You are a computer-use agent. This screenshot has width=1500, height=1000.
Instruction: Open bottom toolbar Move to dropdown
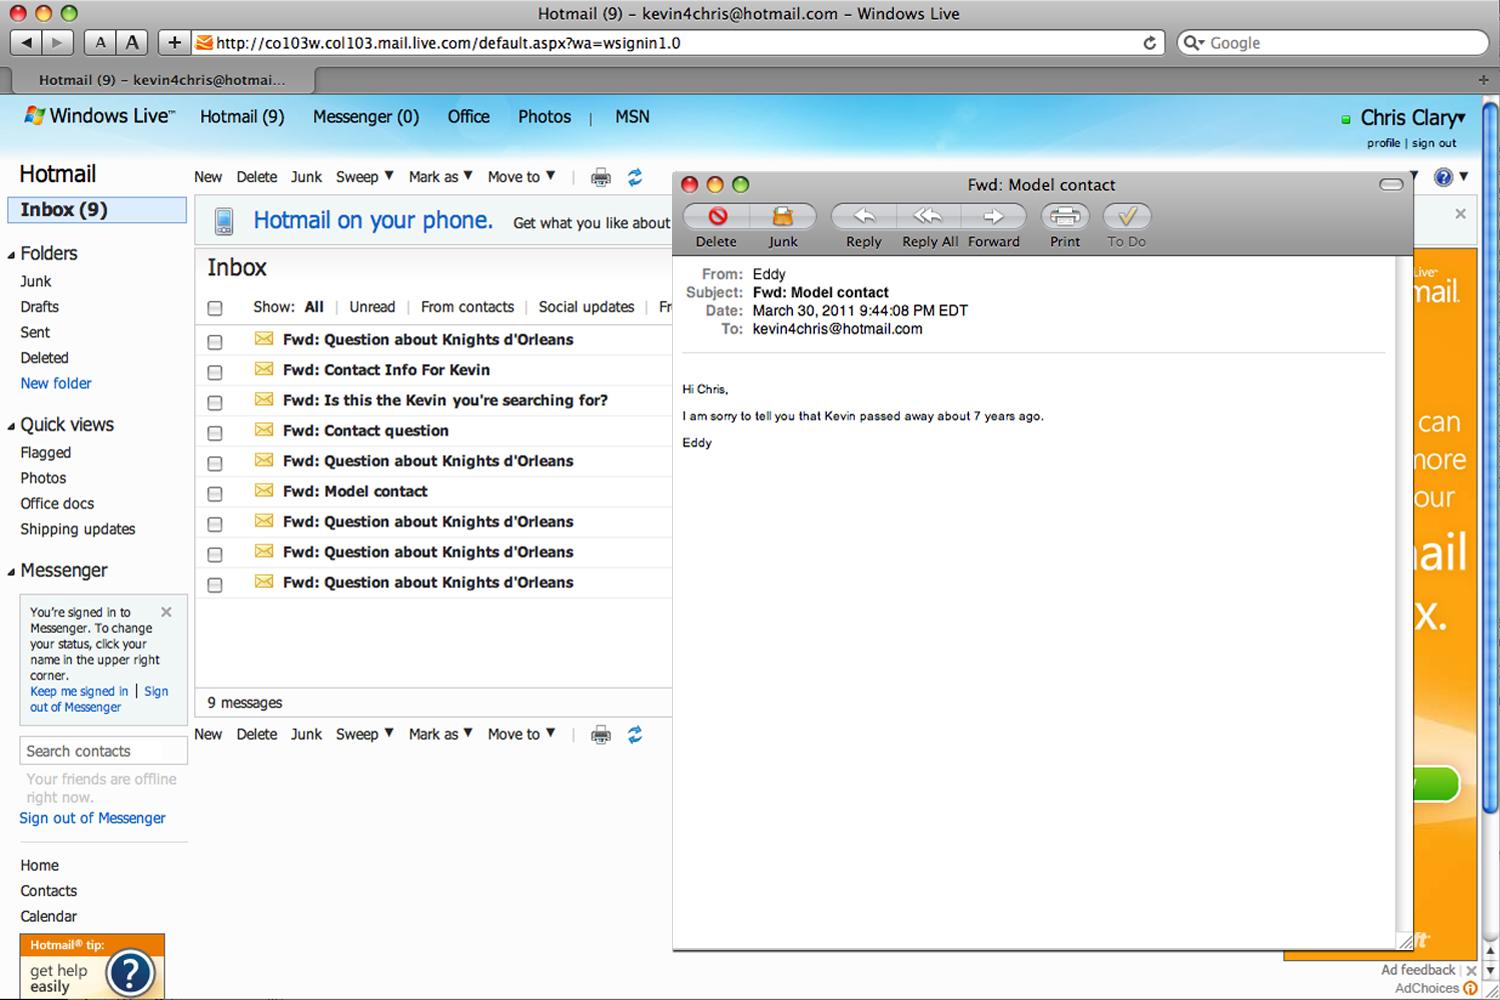[x=521, y=734]
